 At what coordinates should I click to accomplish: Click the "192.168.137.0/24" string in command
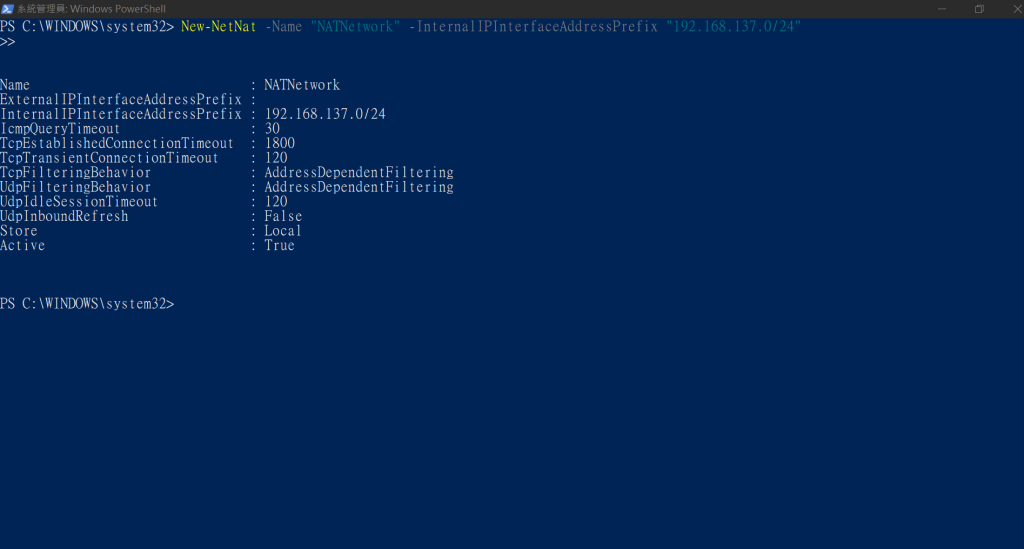(x=733, y=27)
